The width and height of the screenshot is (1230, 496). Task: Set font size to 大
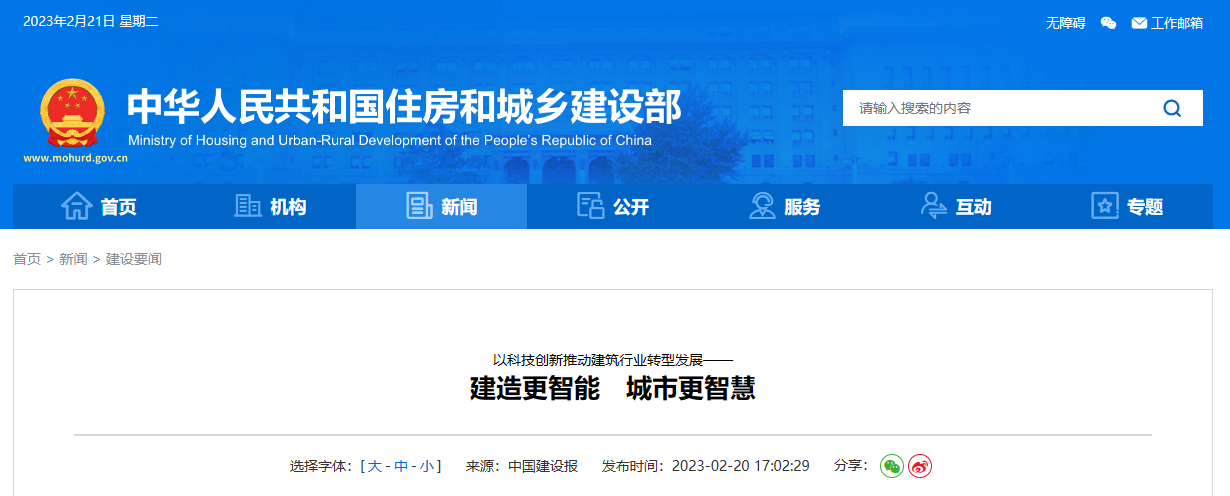375,466
